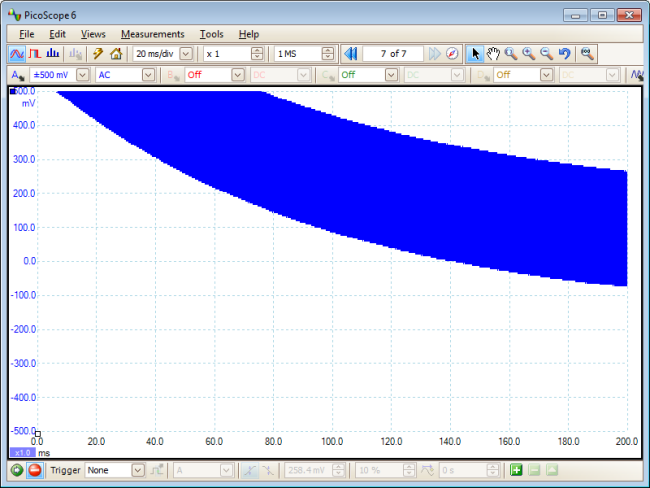This screenshot has width=650, height=488.
Task: Open the Trigger mode None dropdown
Action: [138, 470]
